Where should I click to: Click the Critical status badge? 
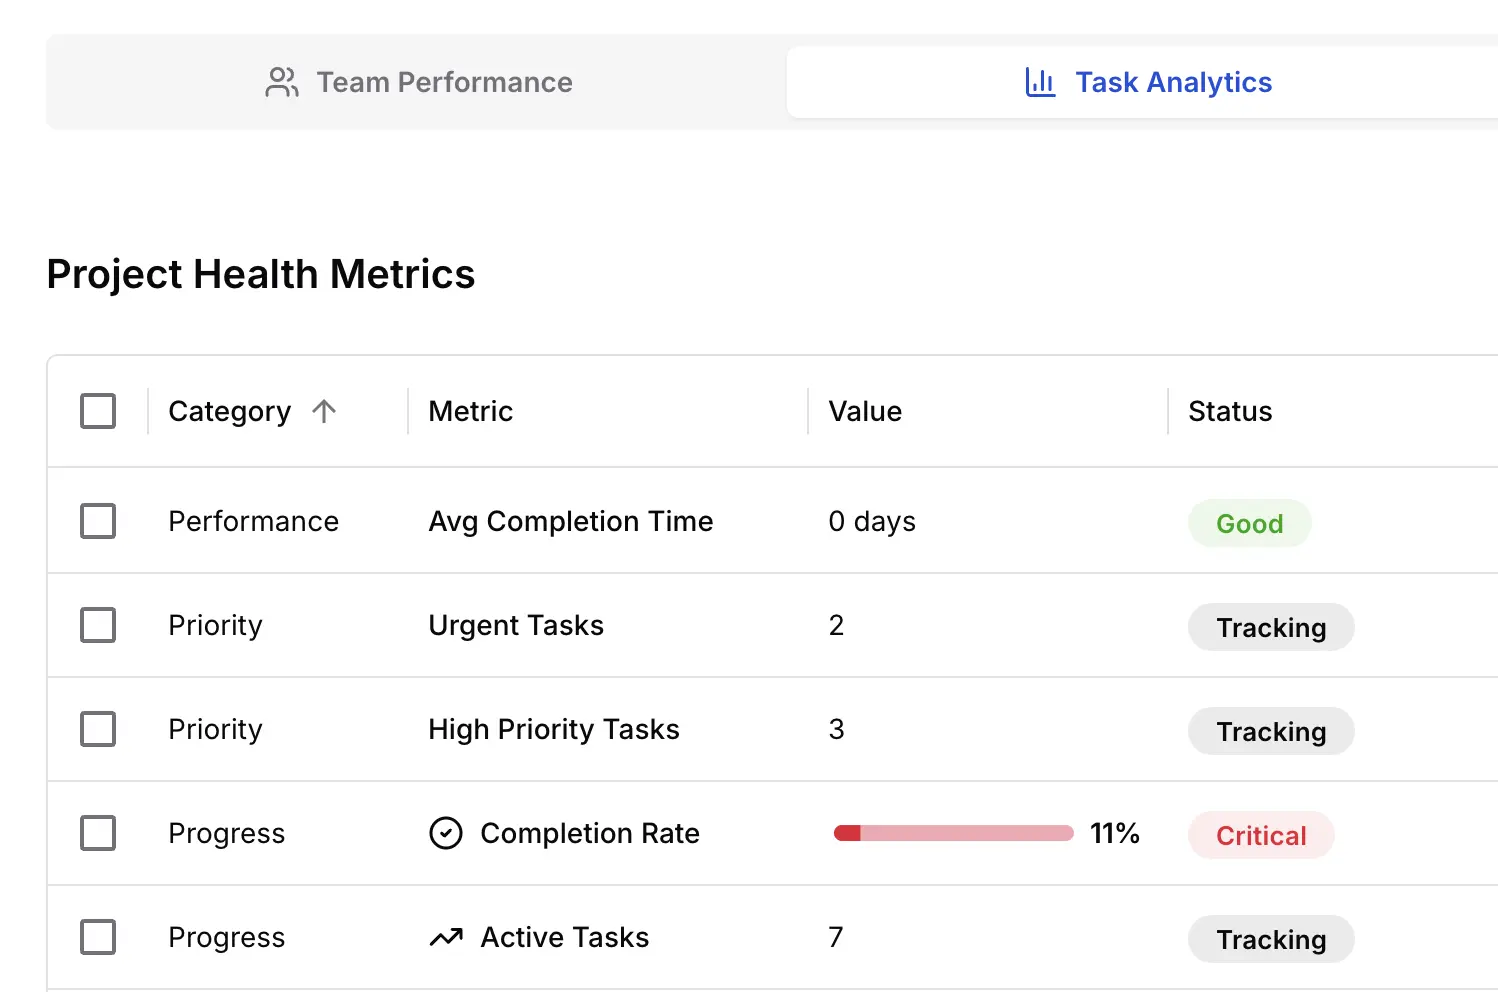[x=1260, y=835]
